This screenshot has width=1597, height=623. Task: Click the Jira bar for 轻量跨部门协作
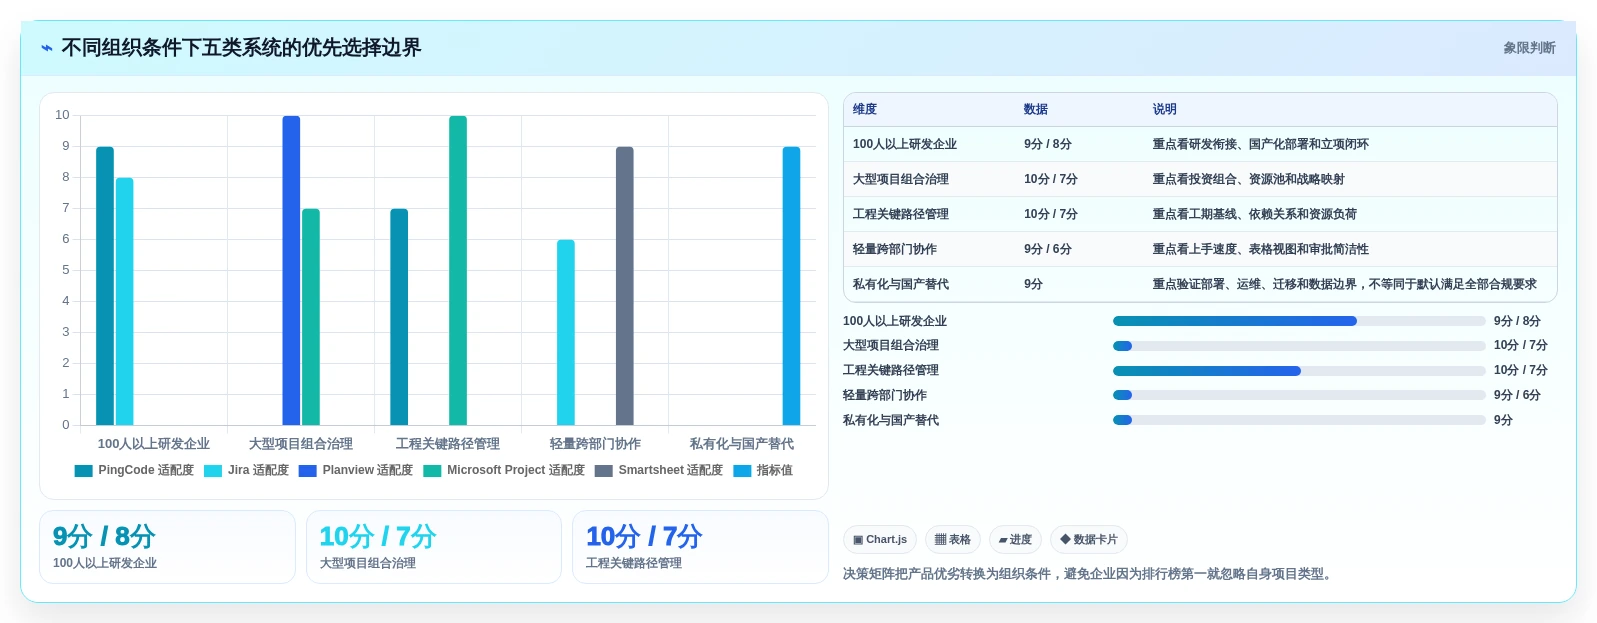coord(566,333)
